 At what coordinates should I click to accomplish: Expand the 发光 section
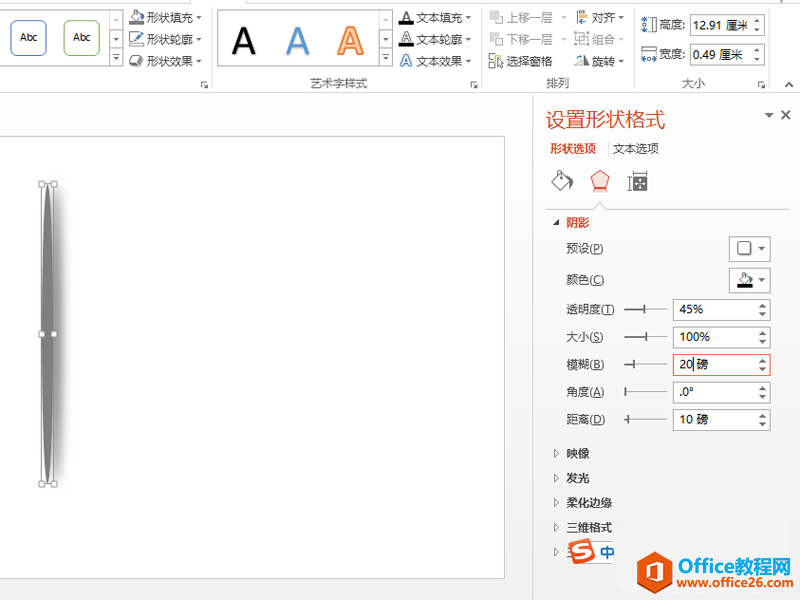[577, 478]
